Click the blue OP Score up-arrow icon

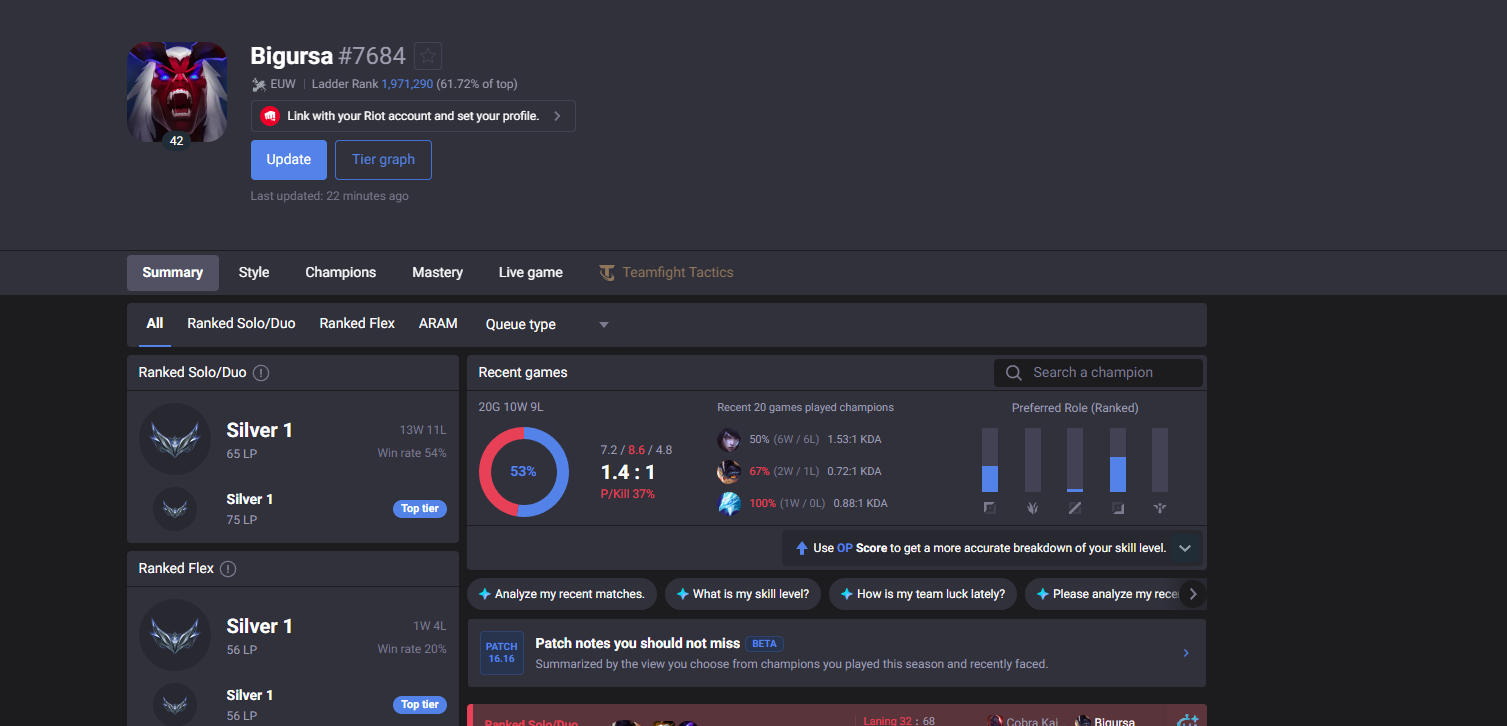pos(801,549)
